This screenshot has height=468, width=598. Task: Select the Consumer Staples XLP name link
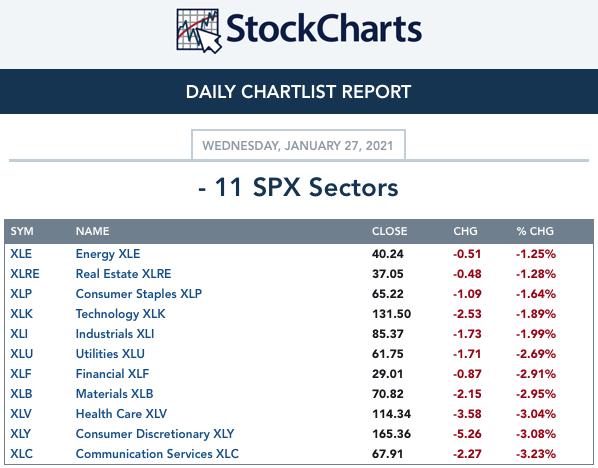pyautogui.click(x=139, y=294)
